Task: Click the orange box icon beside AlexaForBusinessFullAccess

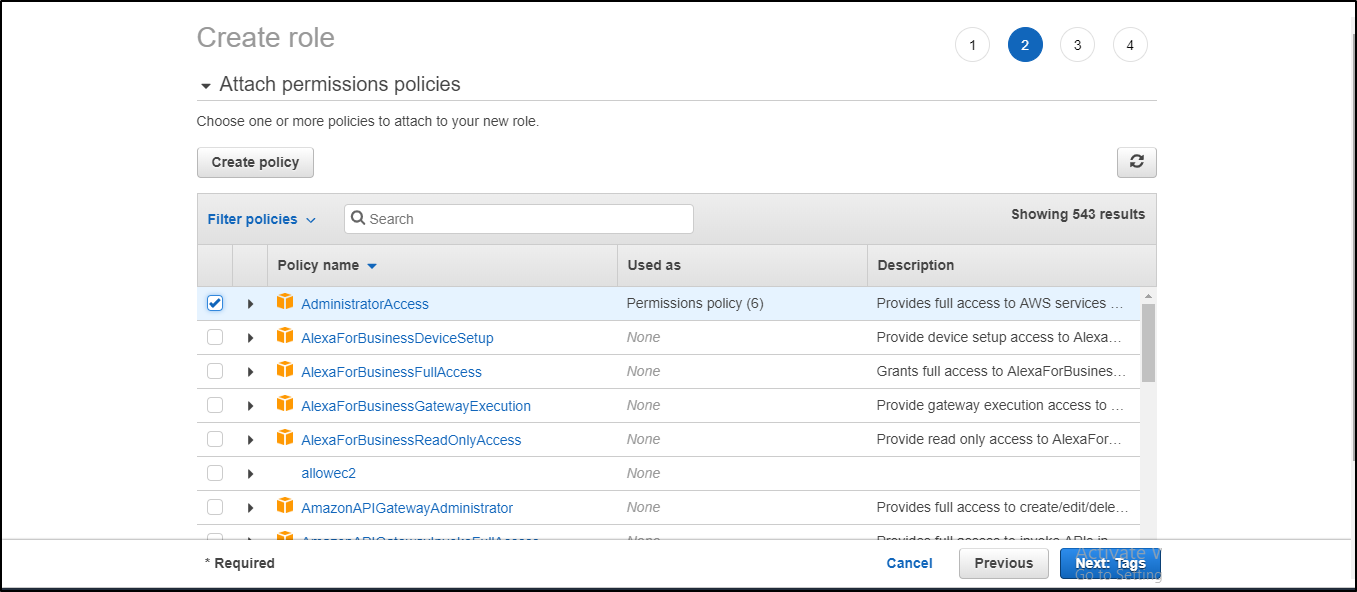Action: click(285, 370)
